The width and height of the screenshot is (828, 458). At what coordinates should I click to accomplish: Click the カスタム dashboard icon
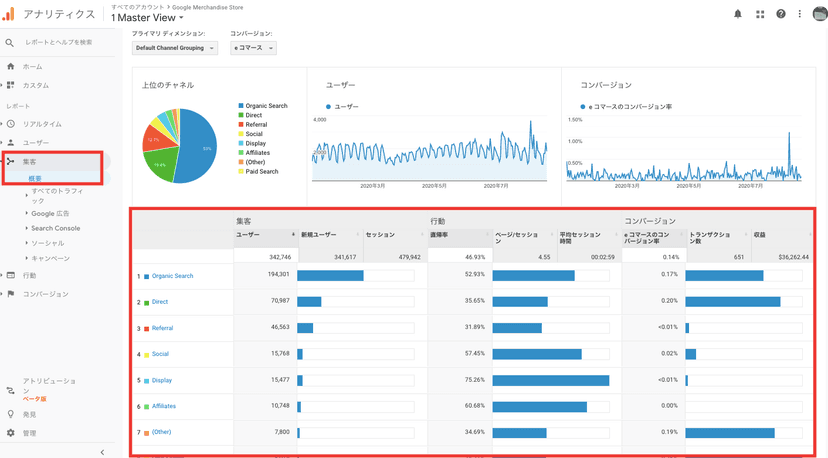11,85
